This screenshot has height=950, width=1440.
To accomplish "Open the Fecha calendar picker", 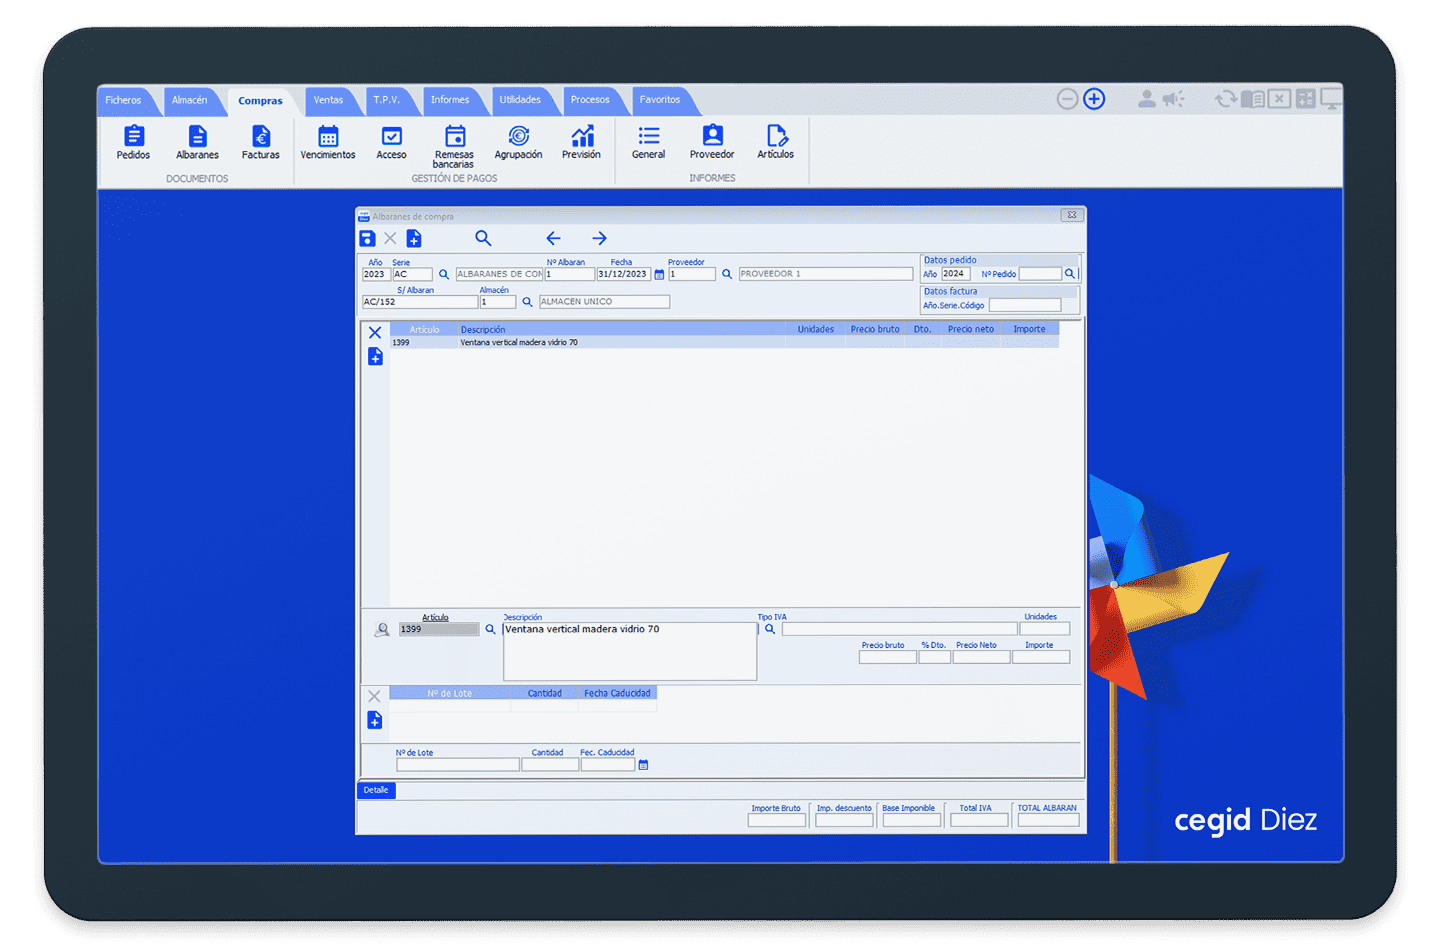I will click(659, 274).
